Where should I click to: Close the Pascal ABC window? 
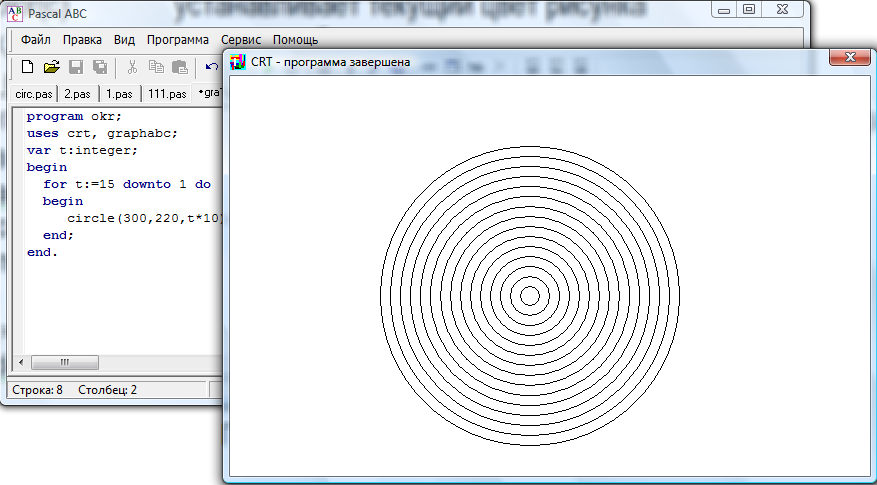(x=783, y=10)
